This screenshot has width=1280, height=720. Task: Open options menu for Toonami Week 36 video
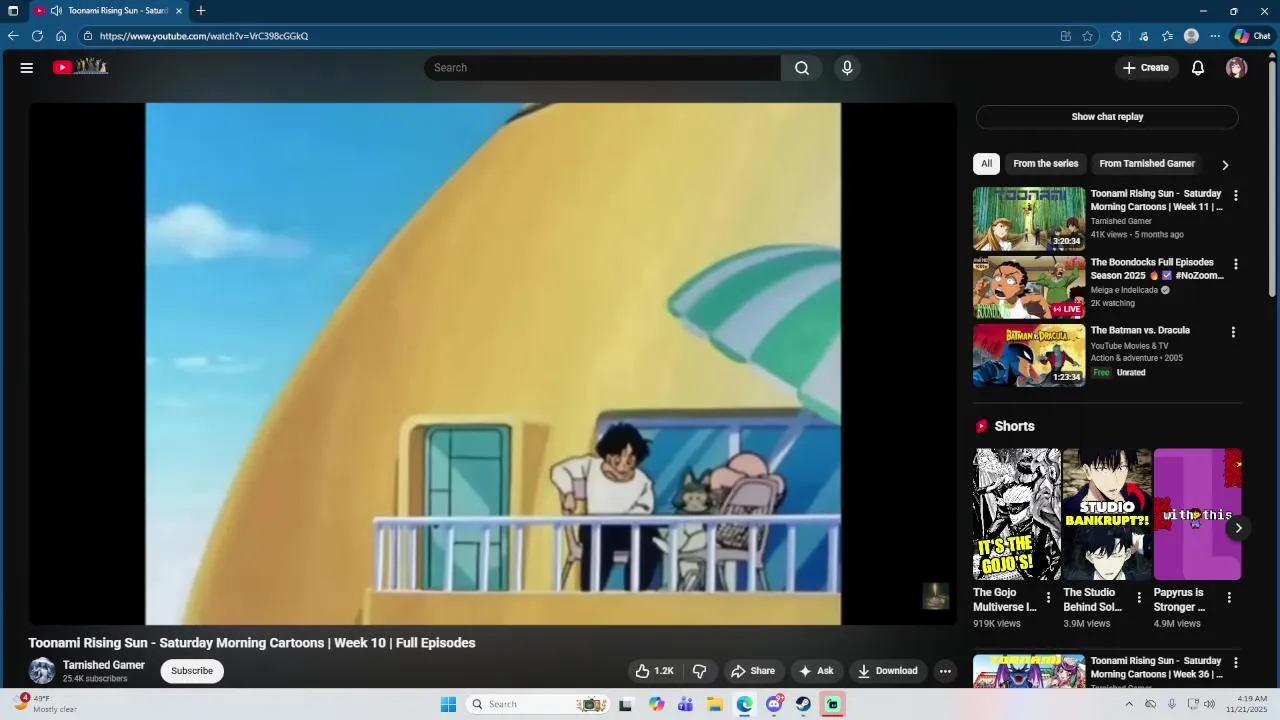[x=1236, y=663]
